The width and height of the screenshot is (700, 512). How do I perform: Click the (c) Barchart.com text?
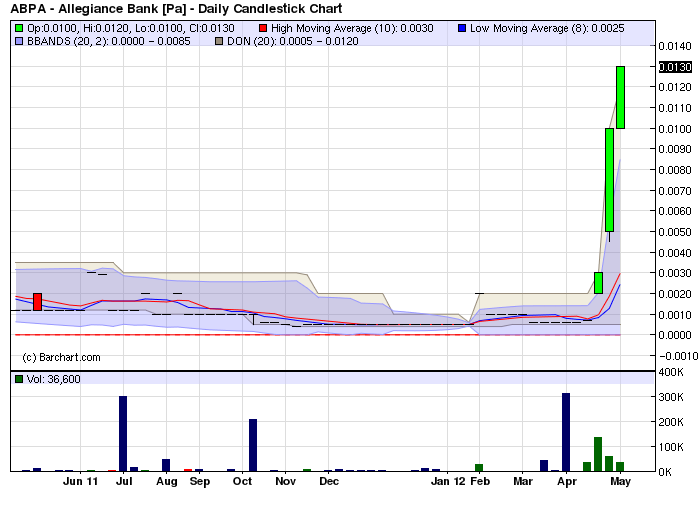point(61,357)
